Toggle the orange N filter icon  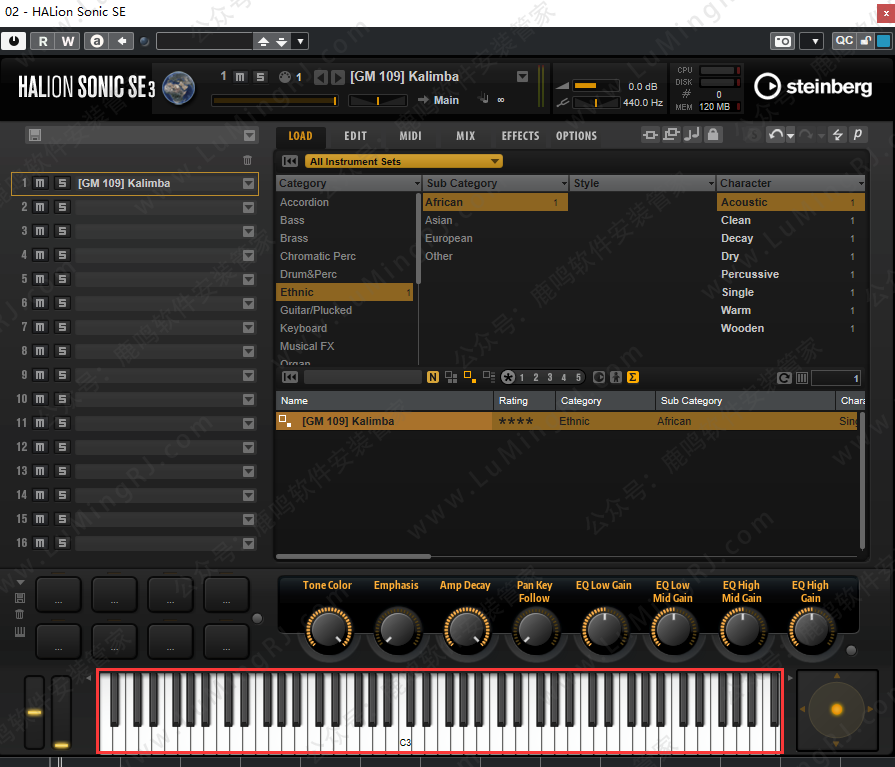tap(433, 377)
